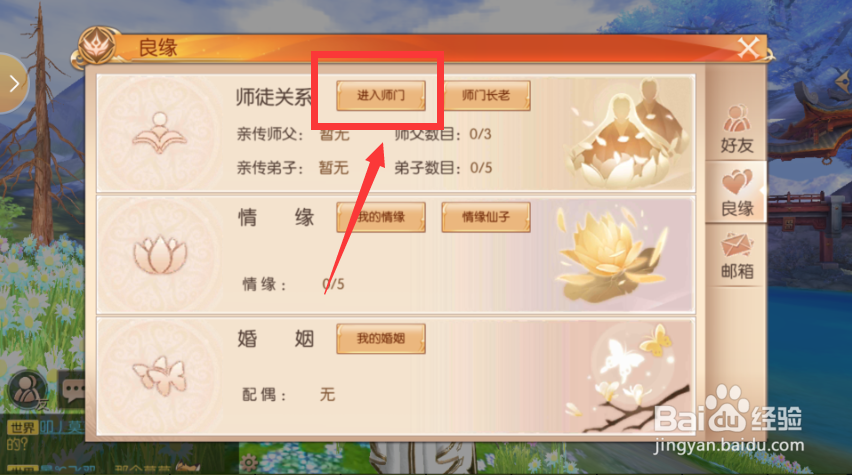Click the master-disciple figure icon
This screenshot has width=852, height=475.
[159, 133]
